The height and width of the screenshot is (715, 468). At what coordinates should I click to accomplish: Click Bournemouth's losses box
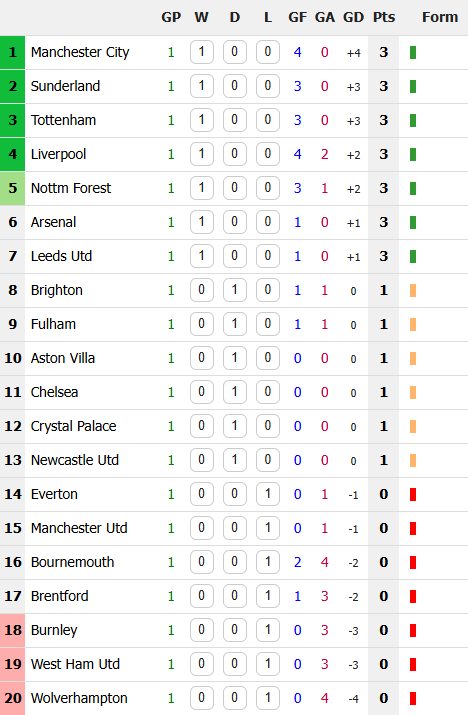(268, 562)
